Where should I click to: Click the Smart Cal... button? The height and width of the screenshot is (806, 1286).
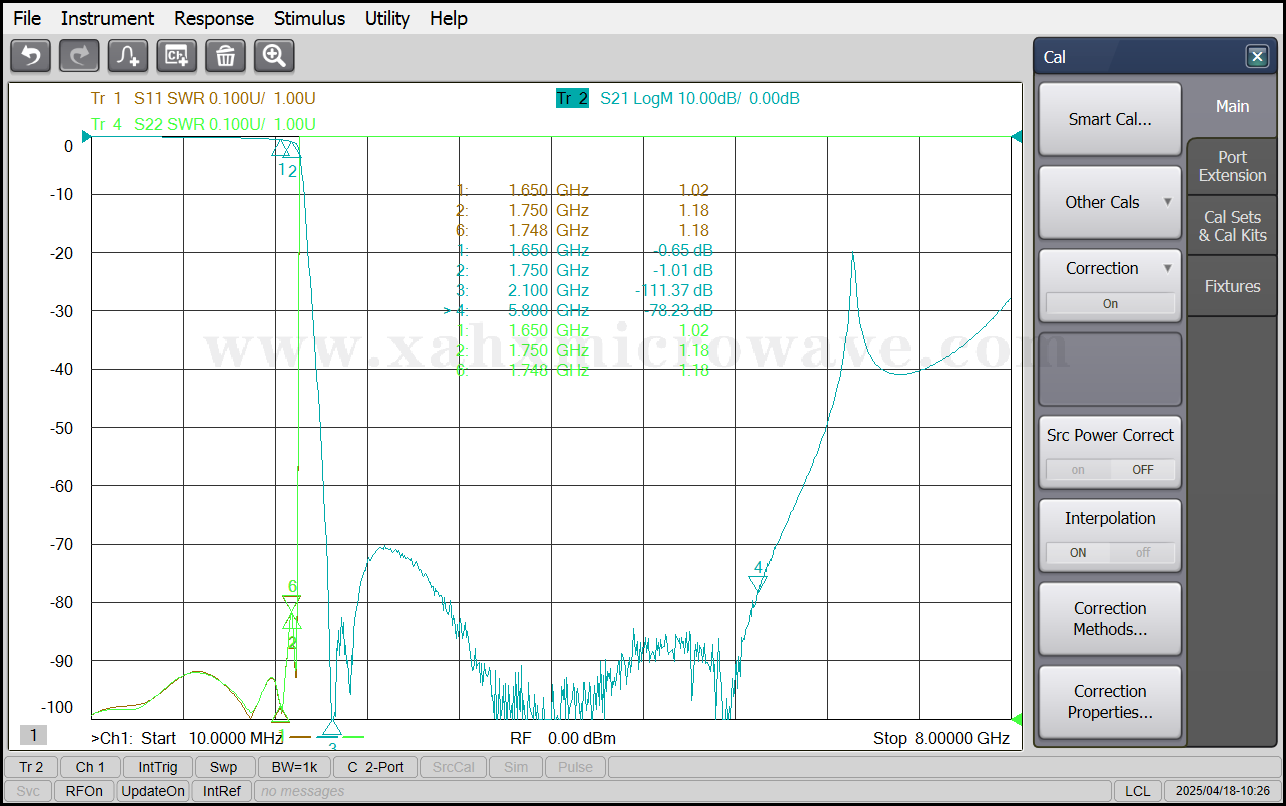(1110, 119)
